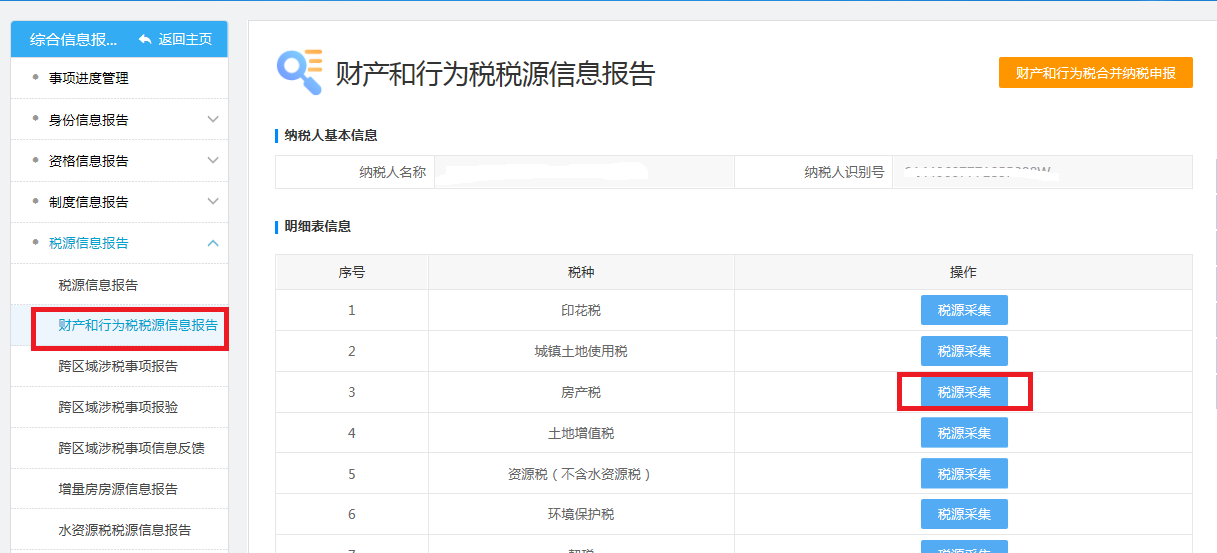Open 增量房房源信息报告 item
The image size is (1217, 553).
point(118,489)
